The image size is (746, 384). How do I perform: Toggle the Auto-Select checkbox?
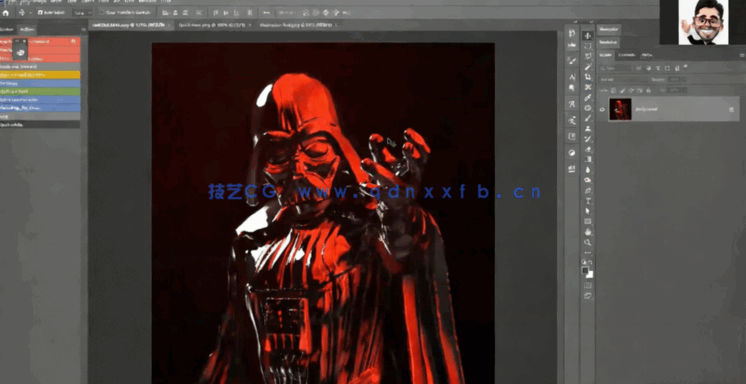click(x=40, y=12)
